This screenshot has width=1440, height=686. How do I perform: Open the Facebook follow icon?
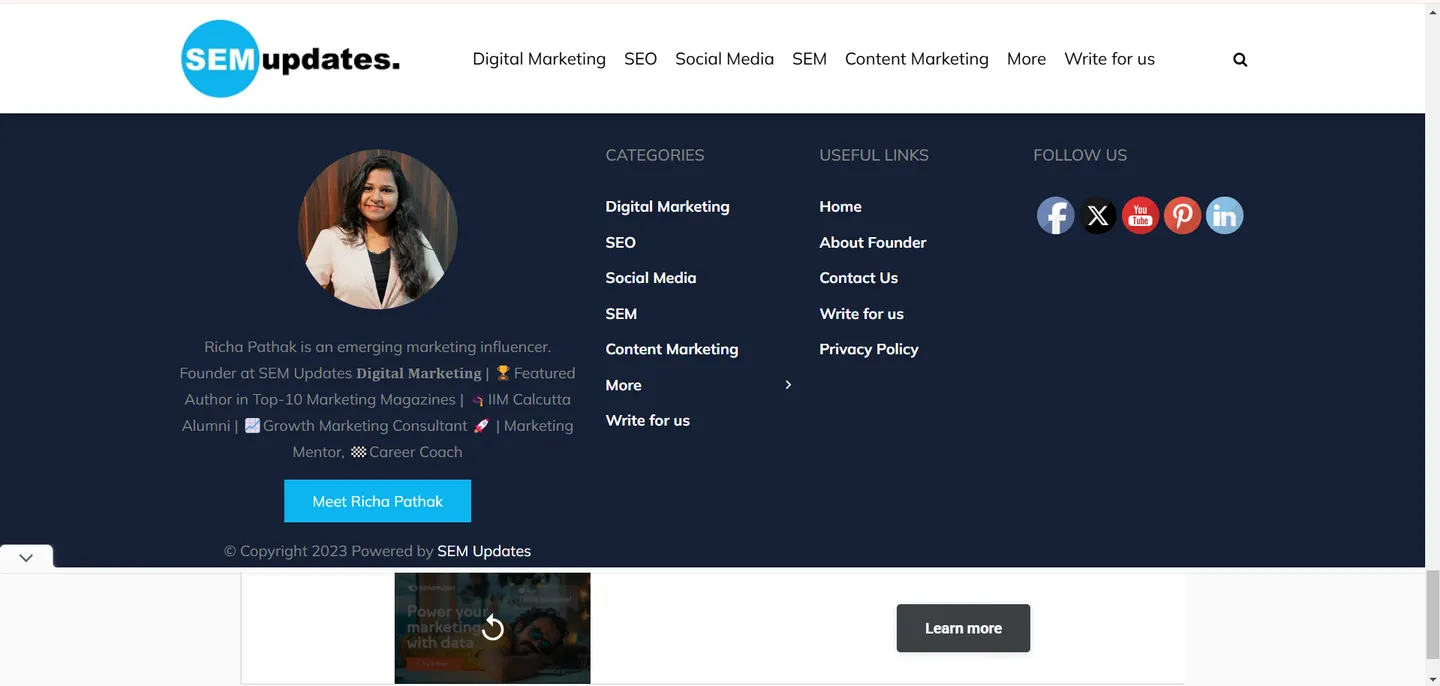1055,215
